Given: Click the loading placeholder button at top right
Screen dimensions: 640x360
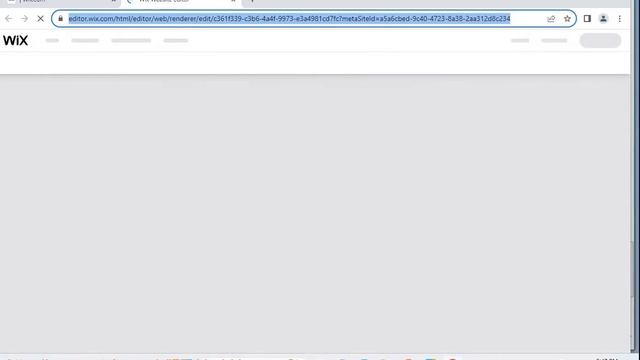Looking at the screenshot, I should [x=600, y=40].
